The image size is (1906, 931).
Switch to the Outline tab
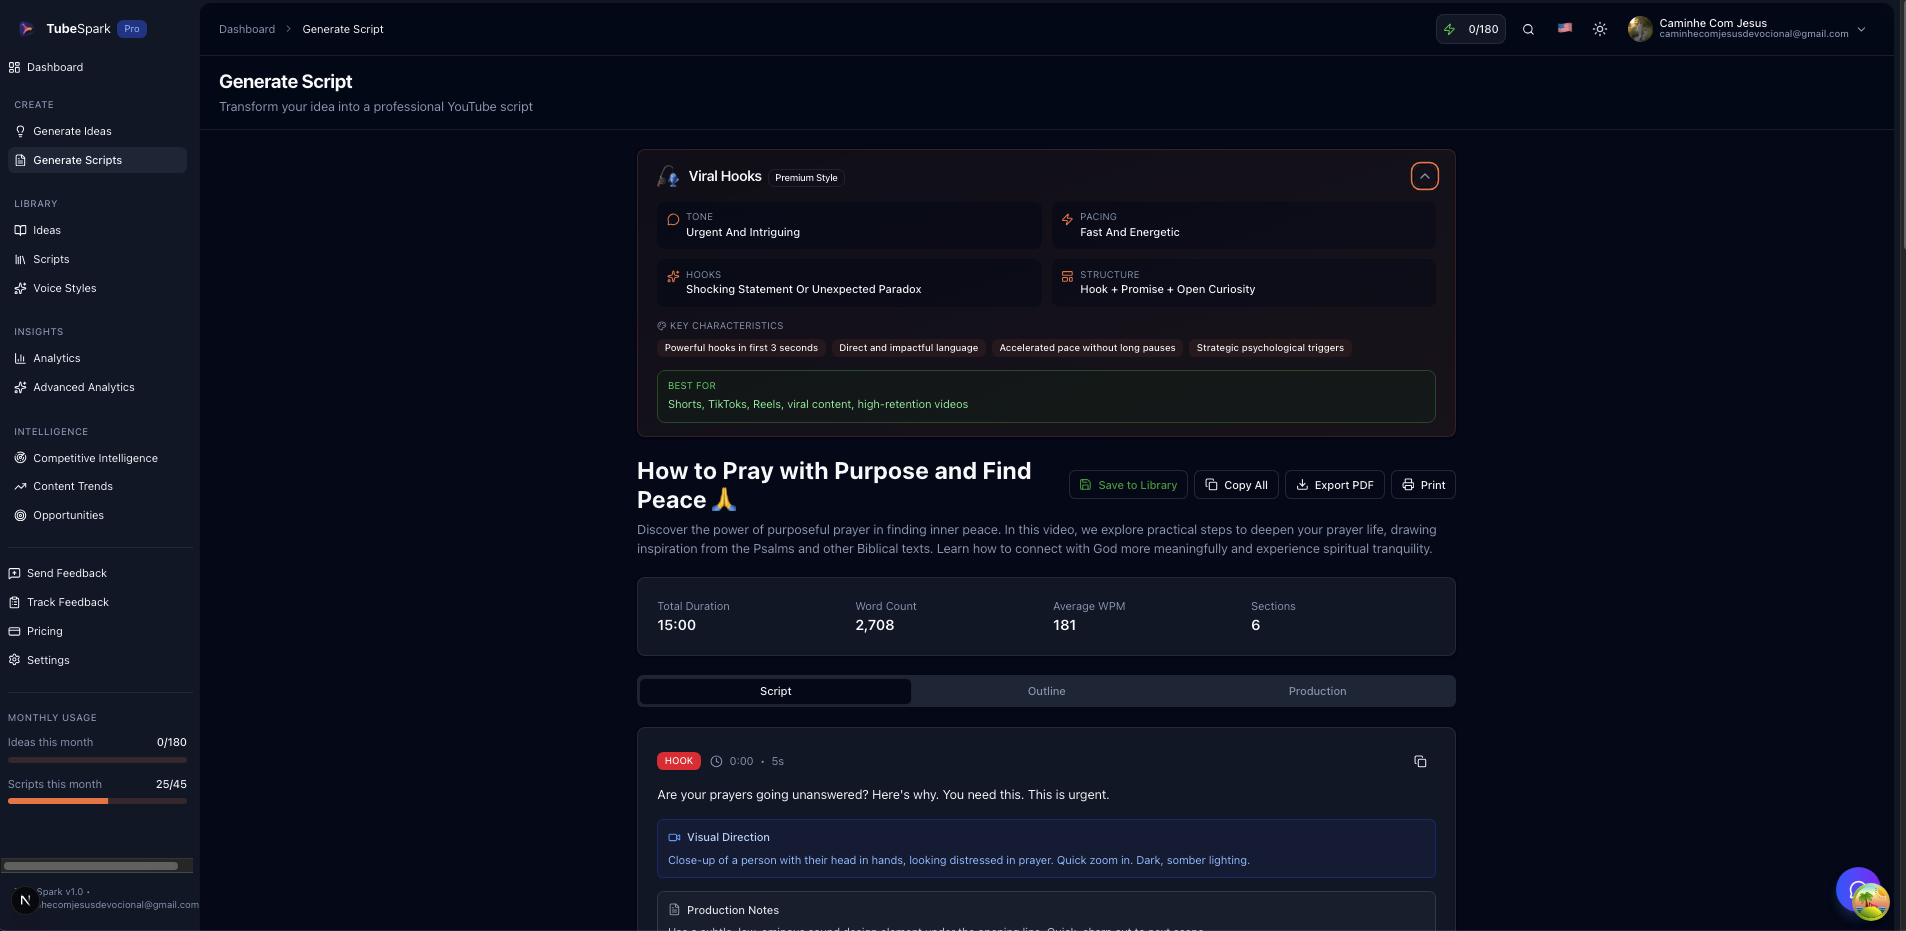[x=1046, y=691]
